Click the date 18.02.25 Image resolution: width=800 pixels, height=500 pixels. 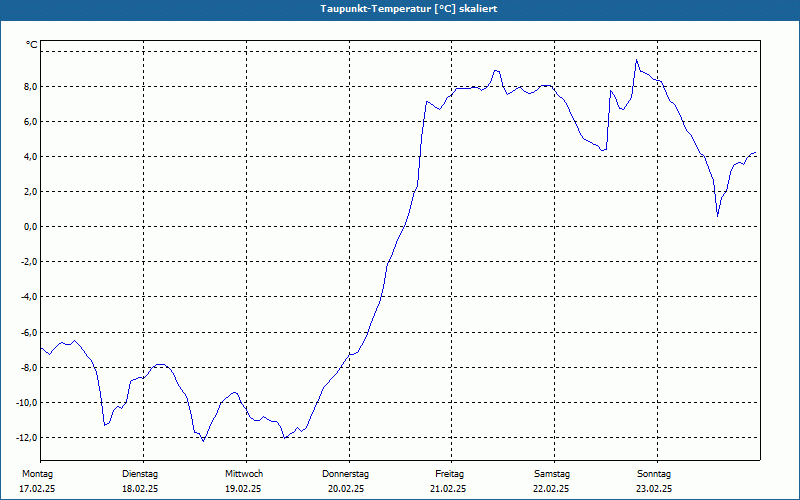[x=140, y=489]
